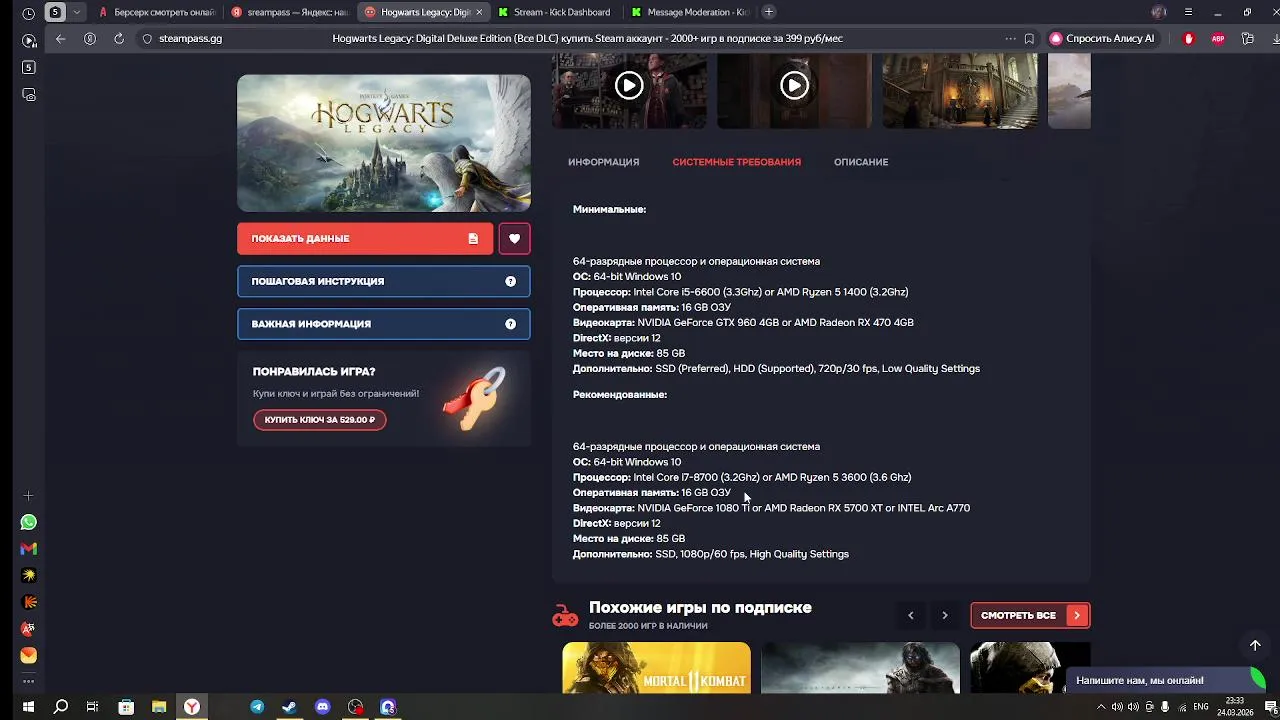The height and width of the screenshot is (720, 1280).
Task: Open Напишите нам, мы онлайн chat
Action: tap(1165, 680)
